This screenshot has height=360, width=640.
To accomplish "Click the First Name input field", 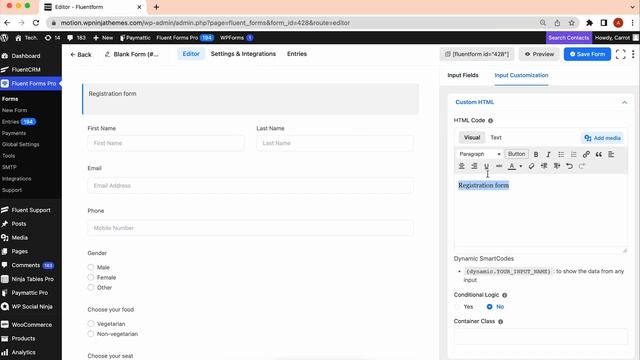I will [166, 143].
